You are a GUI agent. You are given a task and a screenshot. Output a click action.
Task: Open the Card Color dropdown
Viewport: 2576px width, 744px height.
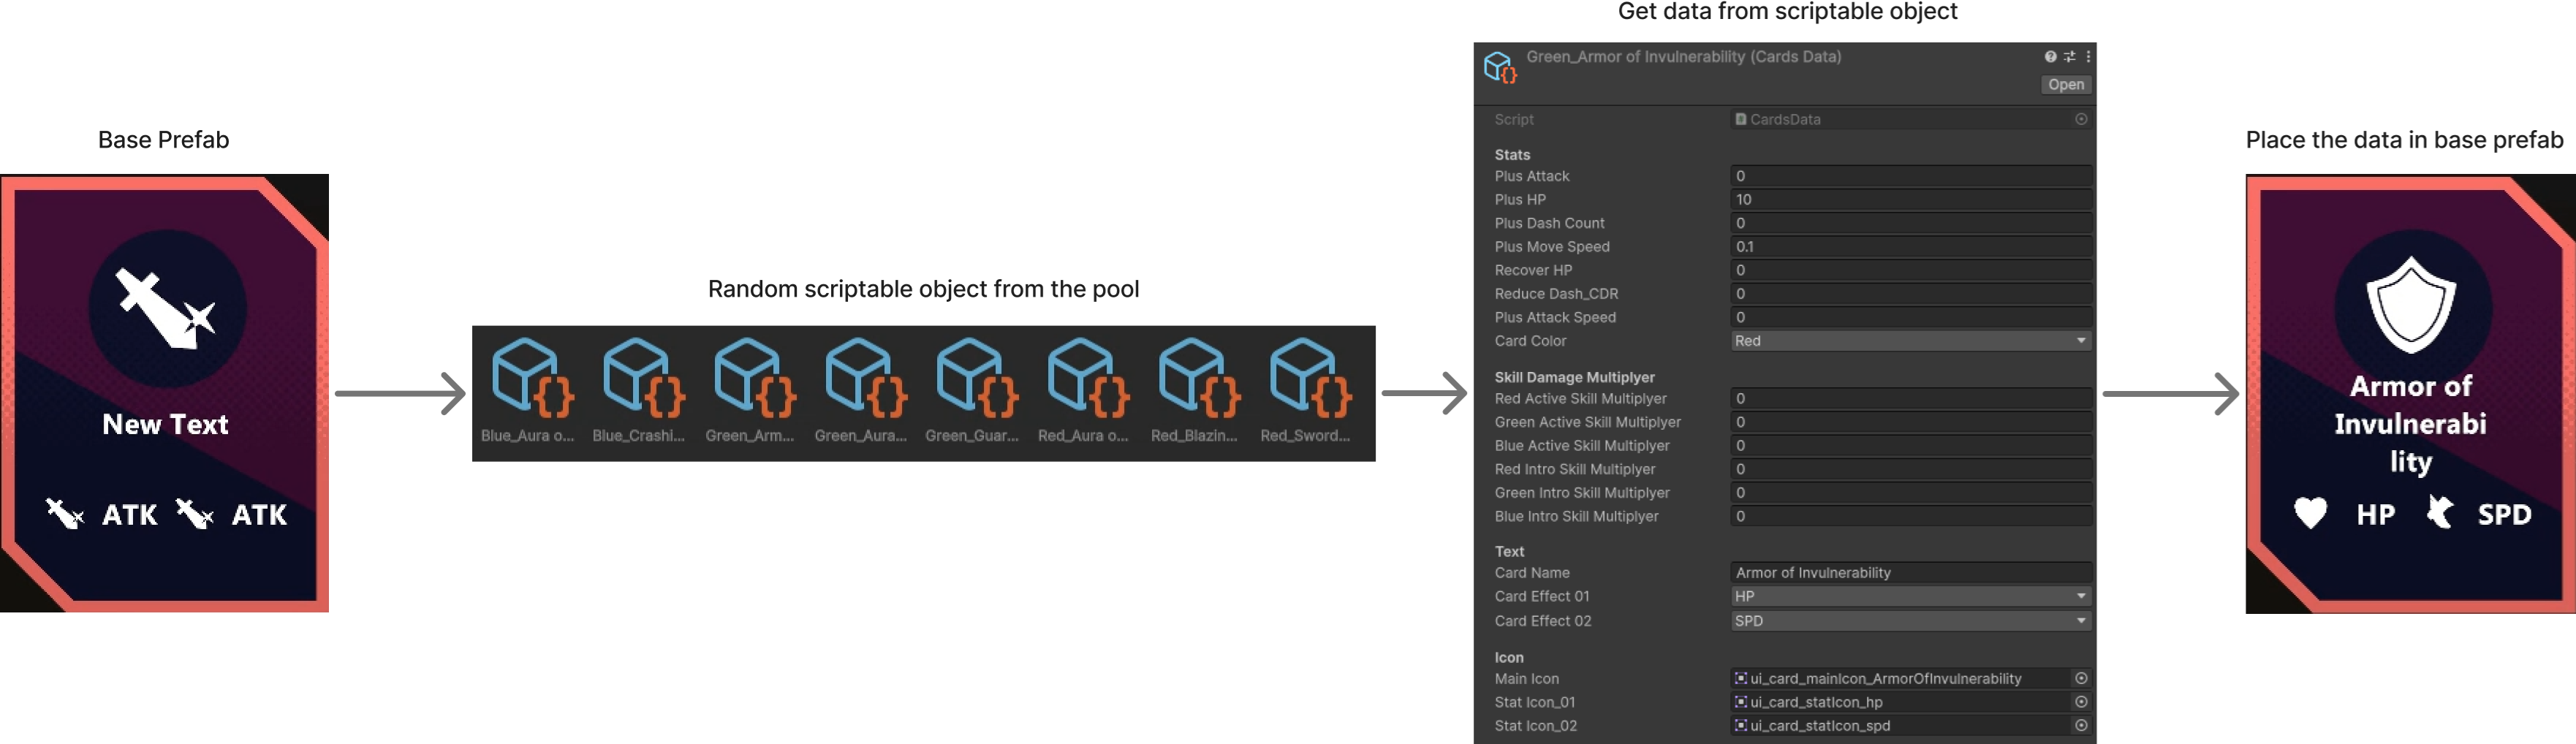click(x=1910, y=341)
